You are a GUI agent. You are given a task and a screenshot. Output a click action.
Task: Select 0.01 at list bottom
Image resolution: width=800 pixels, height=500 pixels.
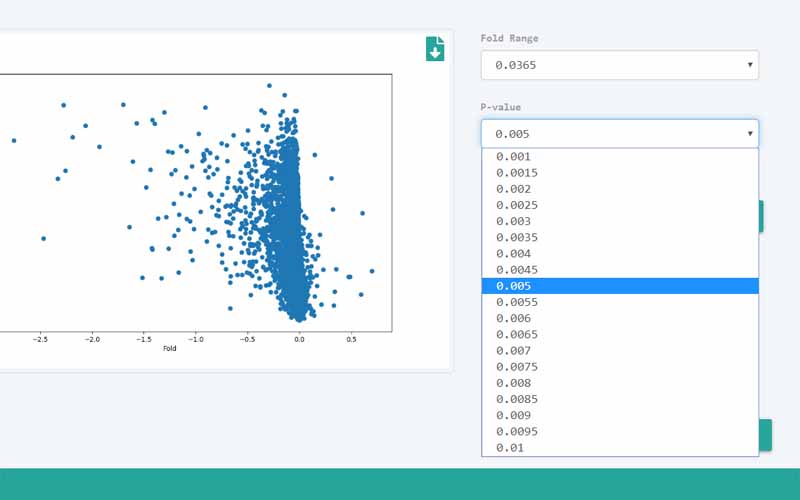[x=619, y=448]
